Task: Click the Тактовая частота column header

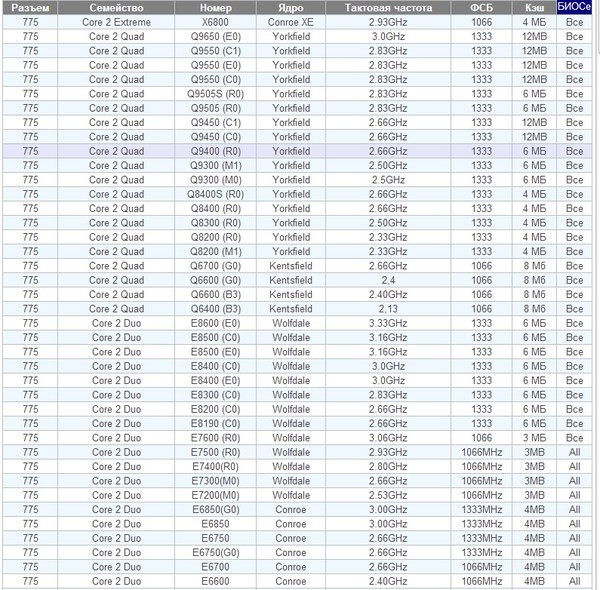Action: coord(388,8)
